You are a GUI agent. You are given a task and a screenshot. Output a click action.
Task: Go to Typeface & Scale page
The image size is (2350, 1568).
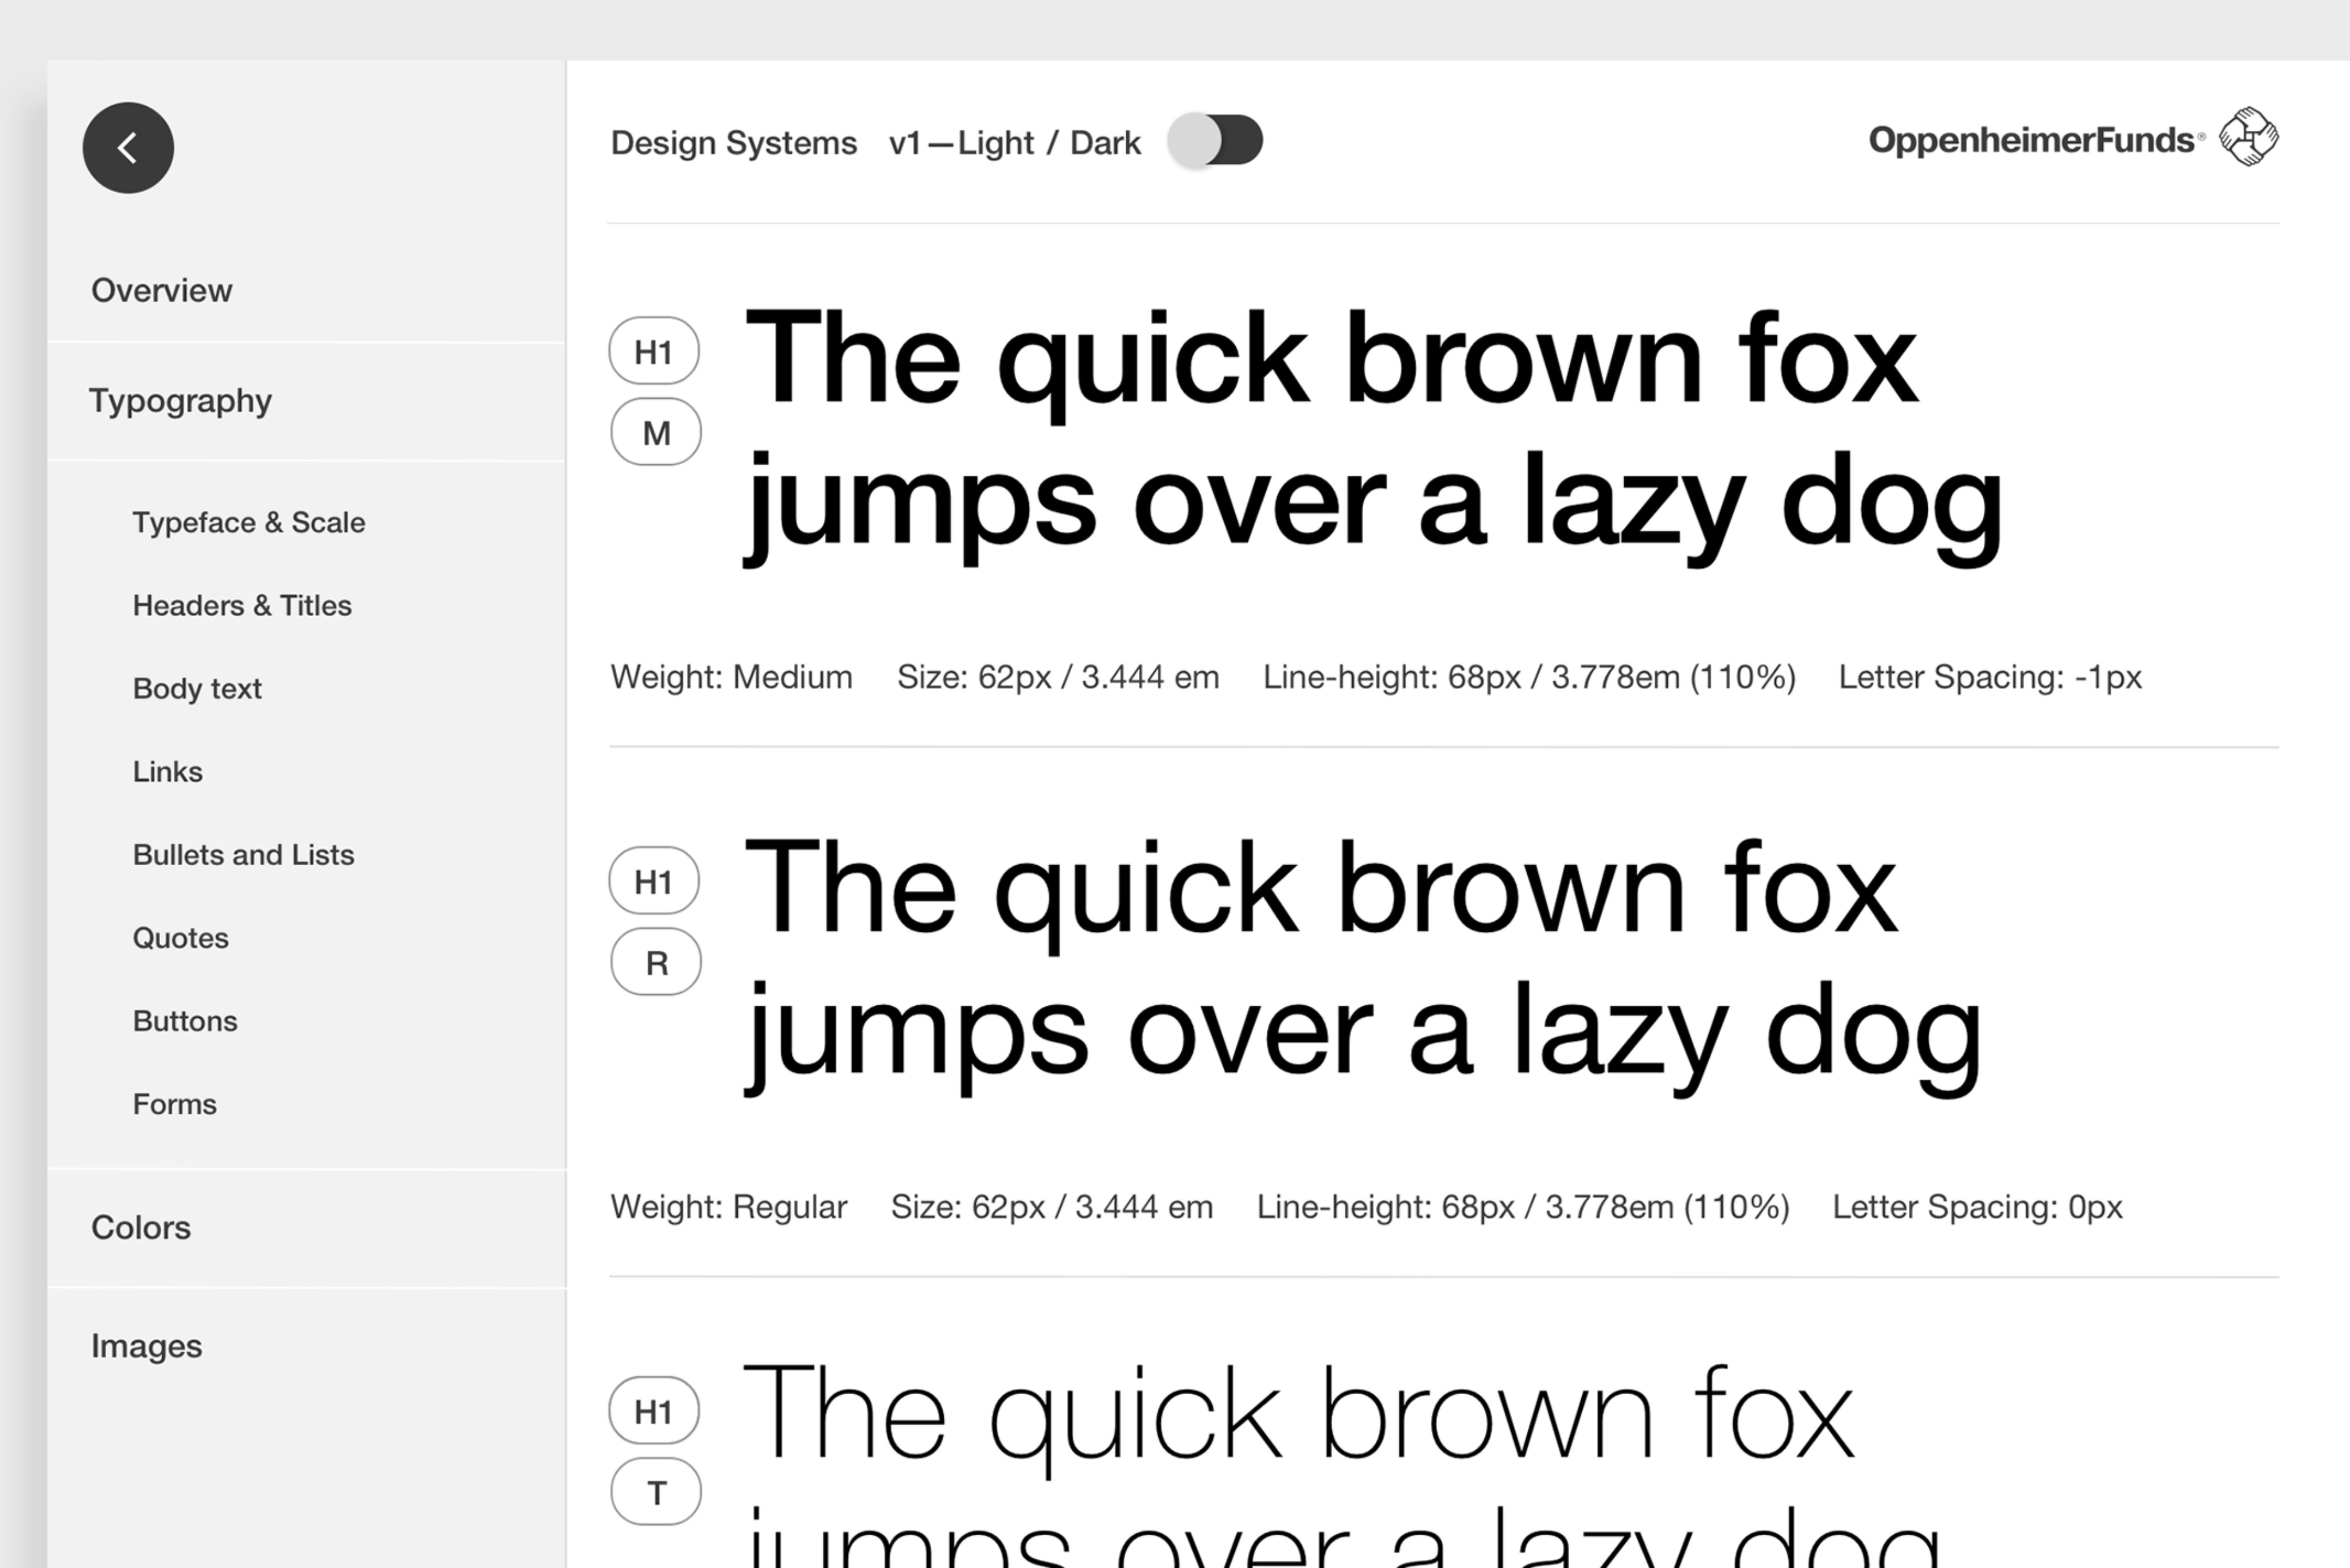(x=249, y=522)
